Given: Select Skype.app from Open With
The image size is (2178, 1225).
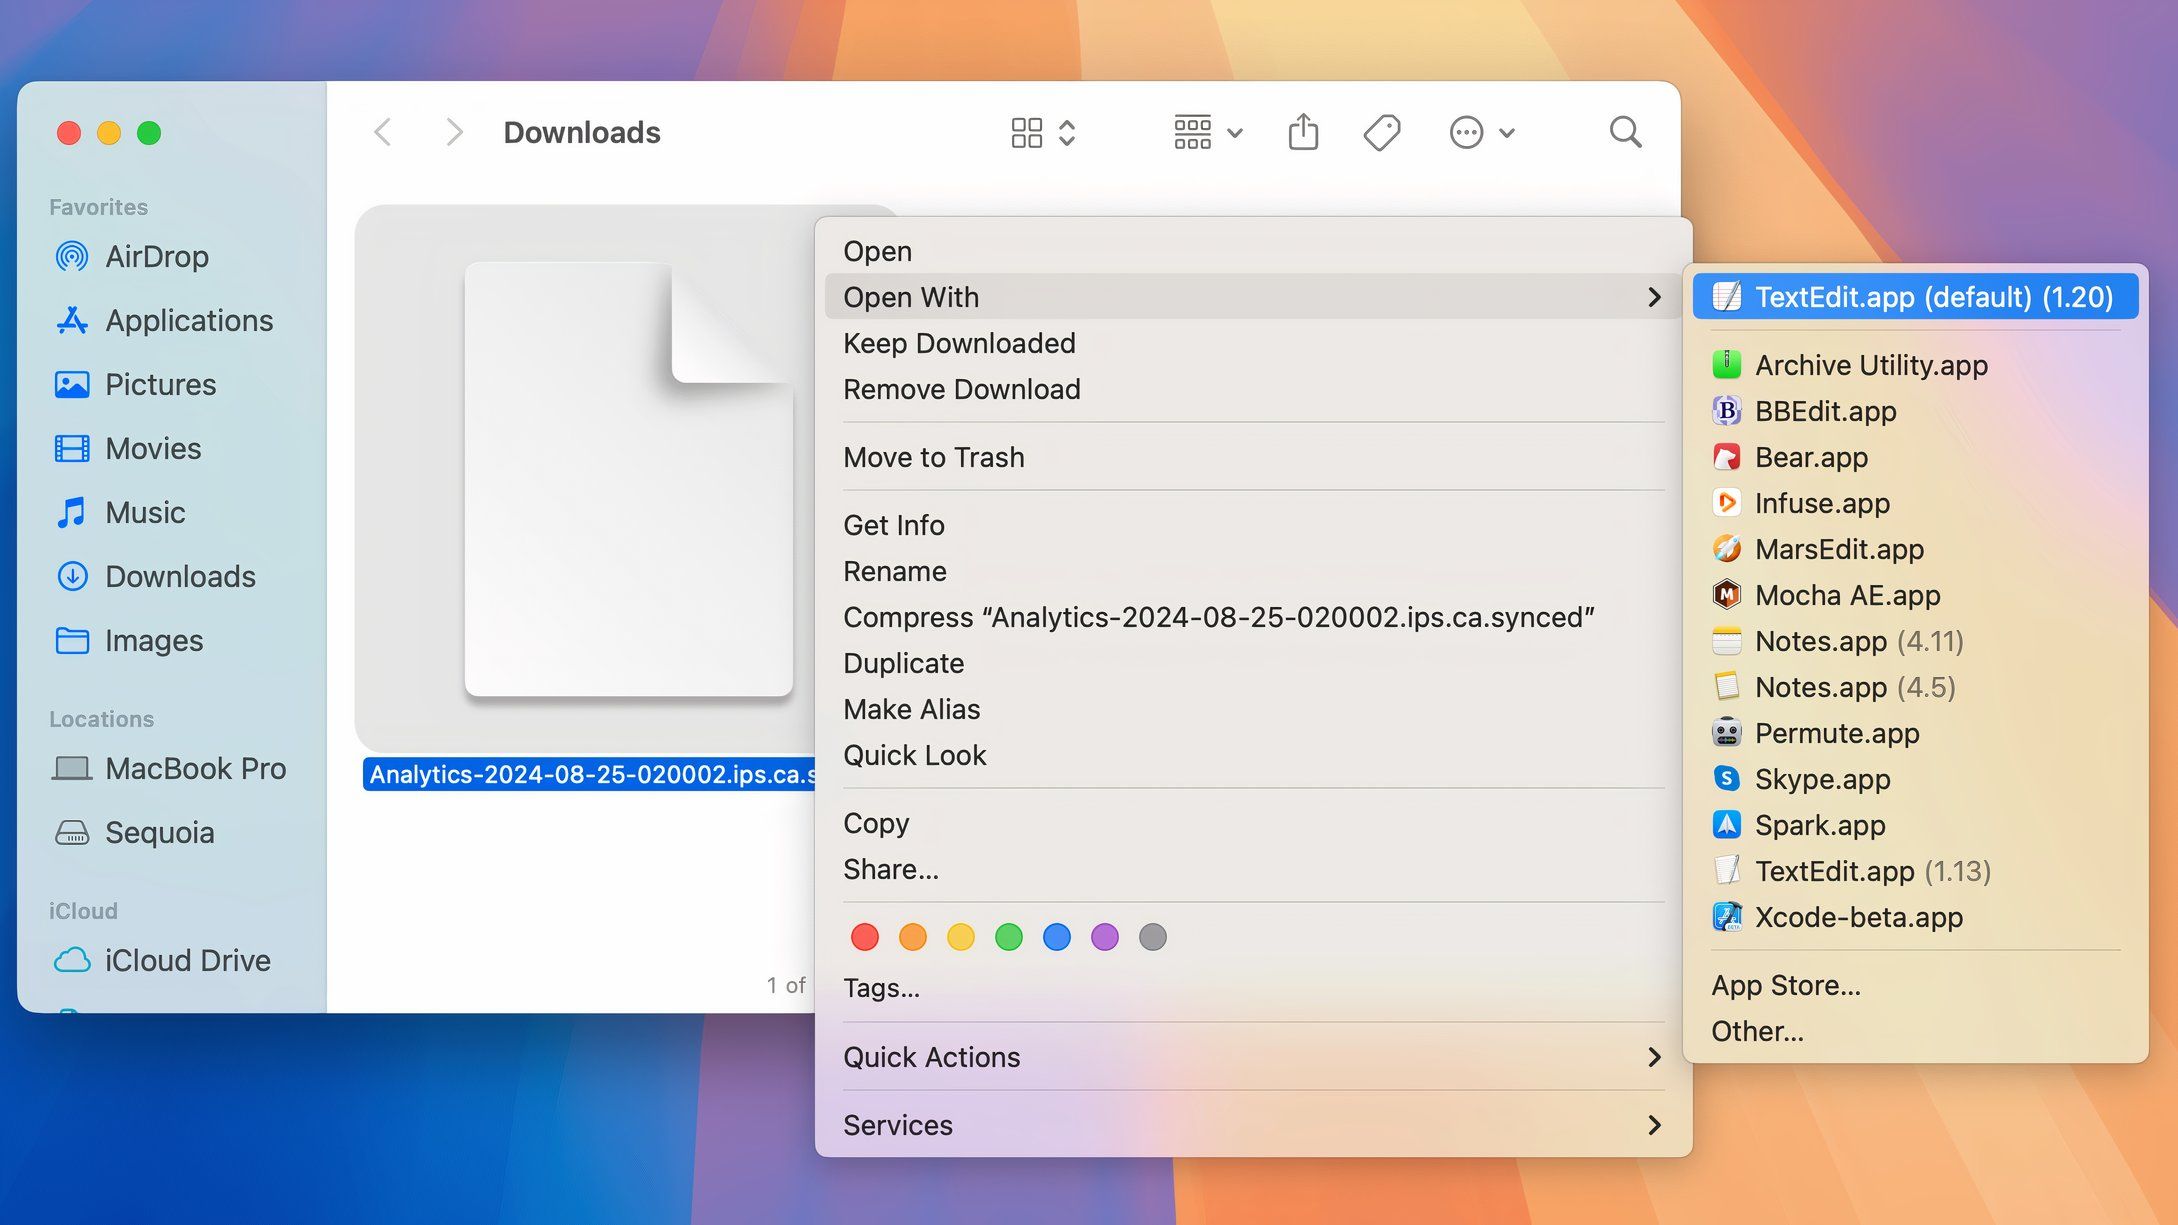Looking at the screenshot, I should click(1822, 778).
